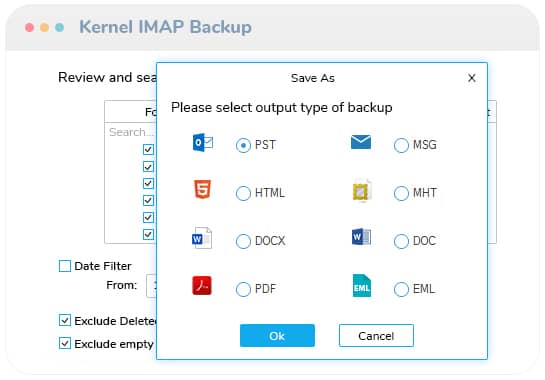The image size is (545, 380).
Task: Confirm with the Ok button
Action: (277, 335)
